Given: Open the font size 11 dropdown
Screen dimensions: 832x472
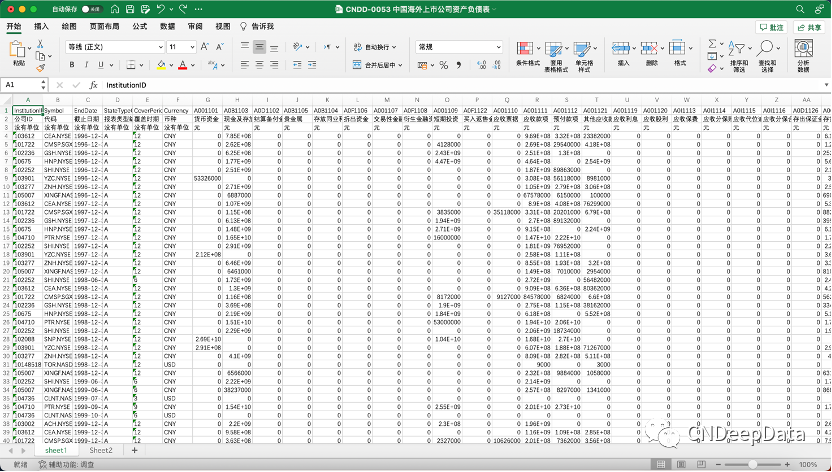Looking at the screenshot, I should (181, 47).
